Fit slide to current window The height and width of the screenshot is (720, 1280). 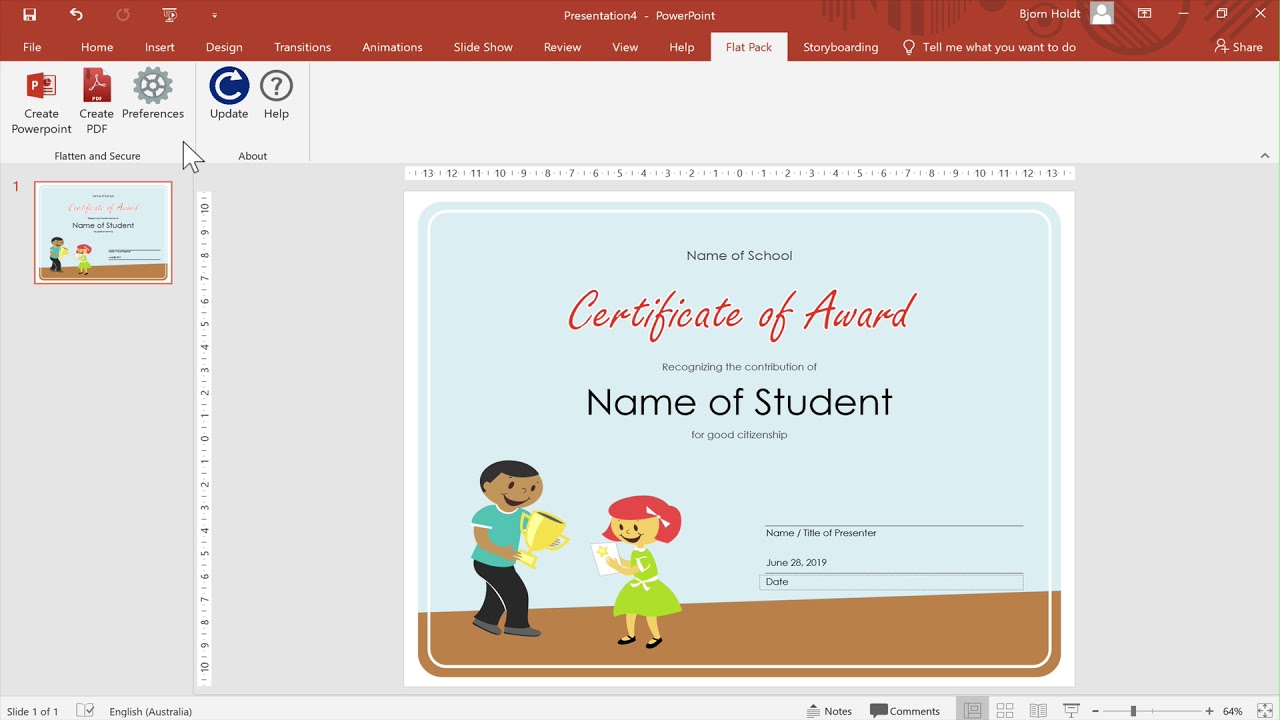tap(1265, 711)
